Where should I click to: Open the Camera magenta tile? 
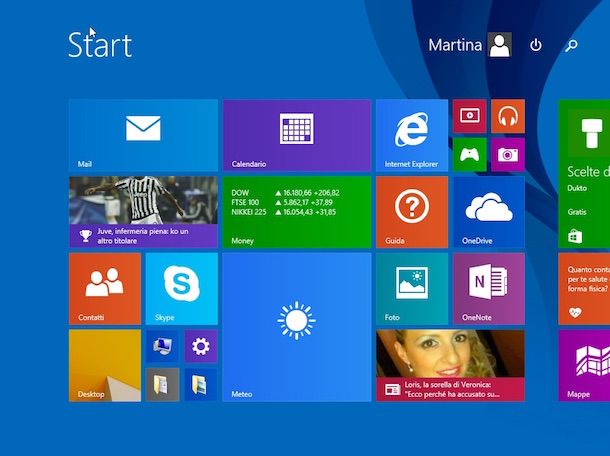pyautogui.click(x=508, y=154)
